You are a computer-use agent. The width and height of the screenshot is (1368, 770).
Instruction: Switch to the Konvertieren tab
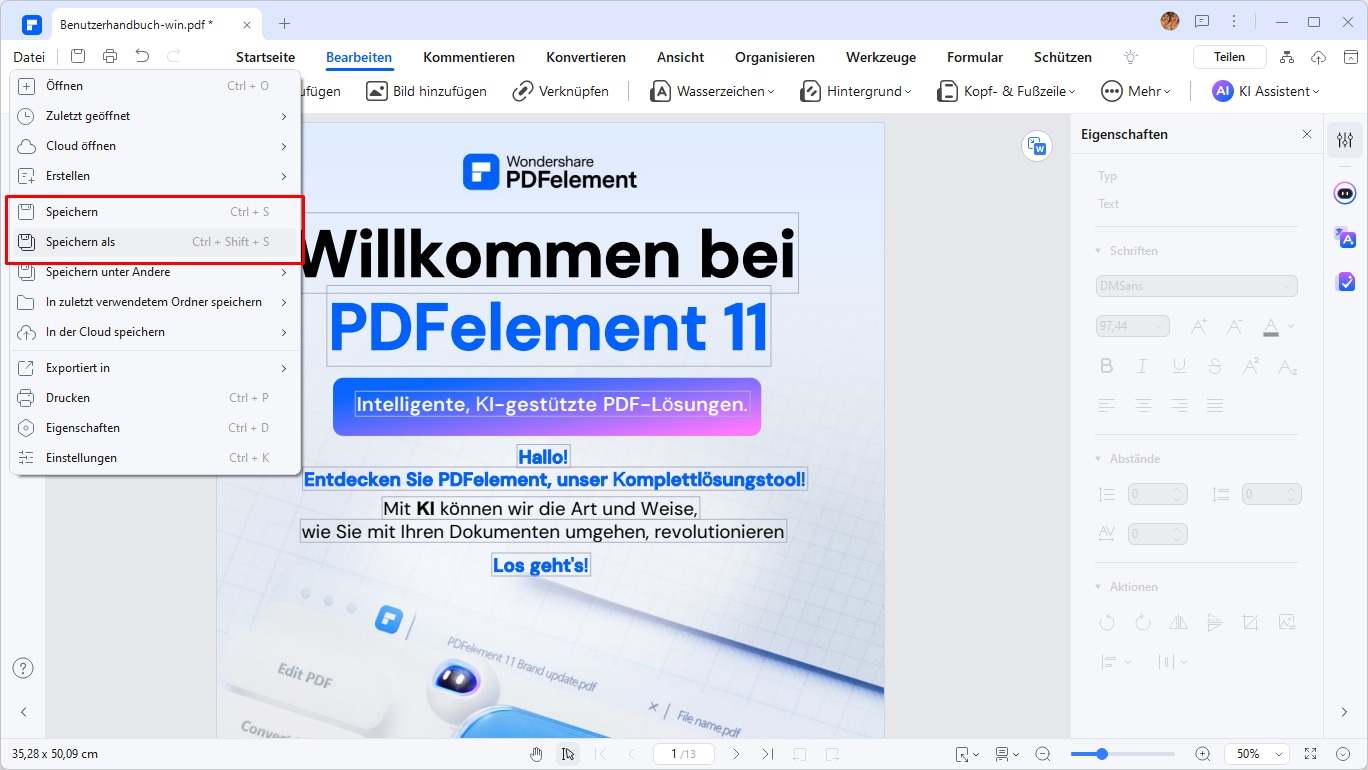coord(586,57)
